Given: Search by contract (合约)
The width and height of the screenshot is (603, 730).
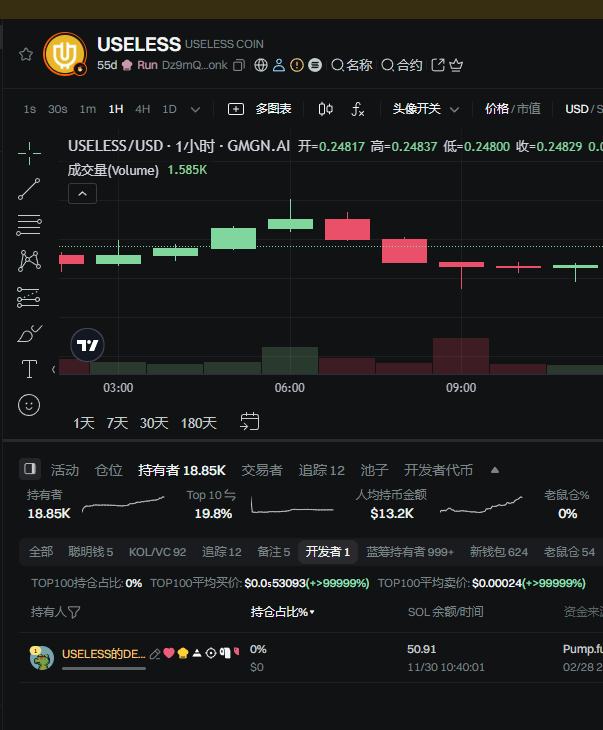Looking at the screenshot, I should (401, 65).
